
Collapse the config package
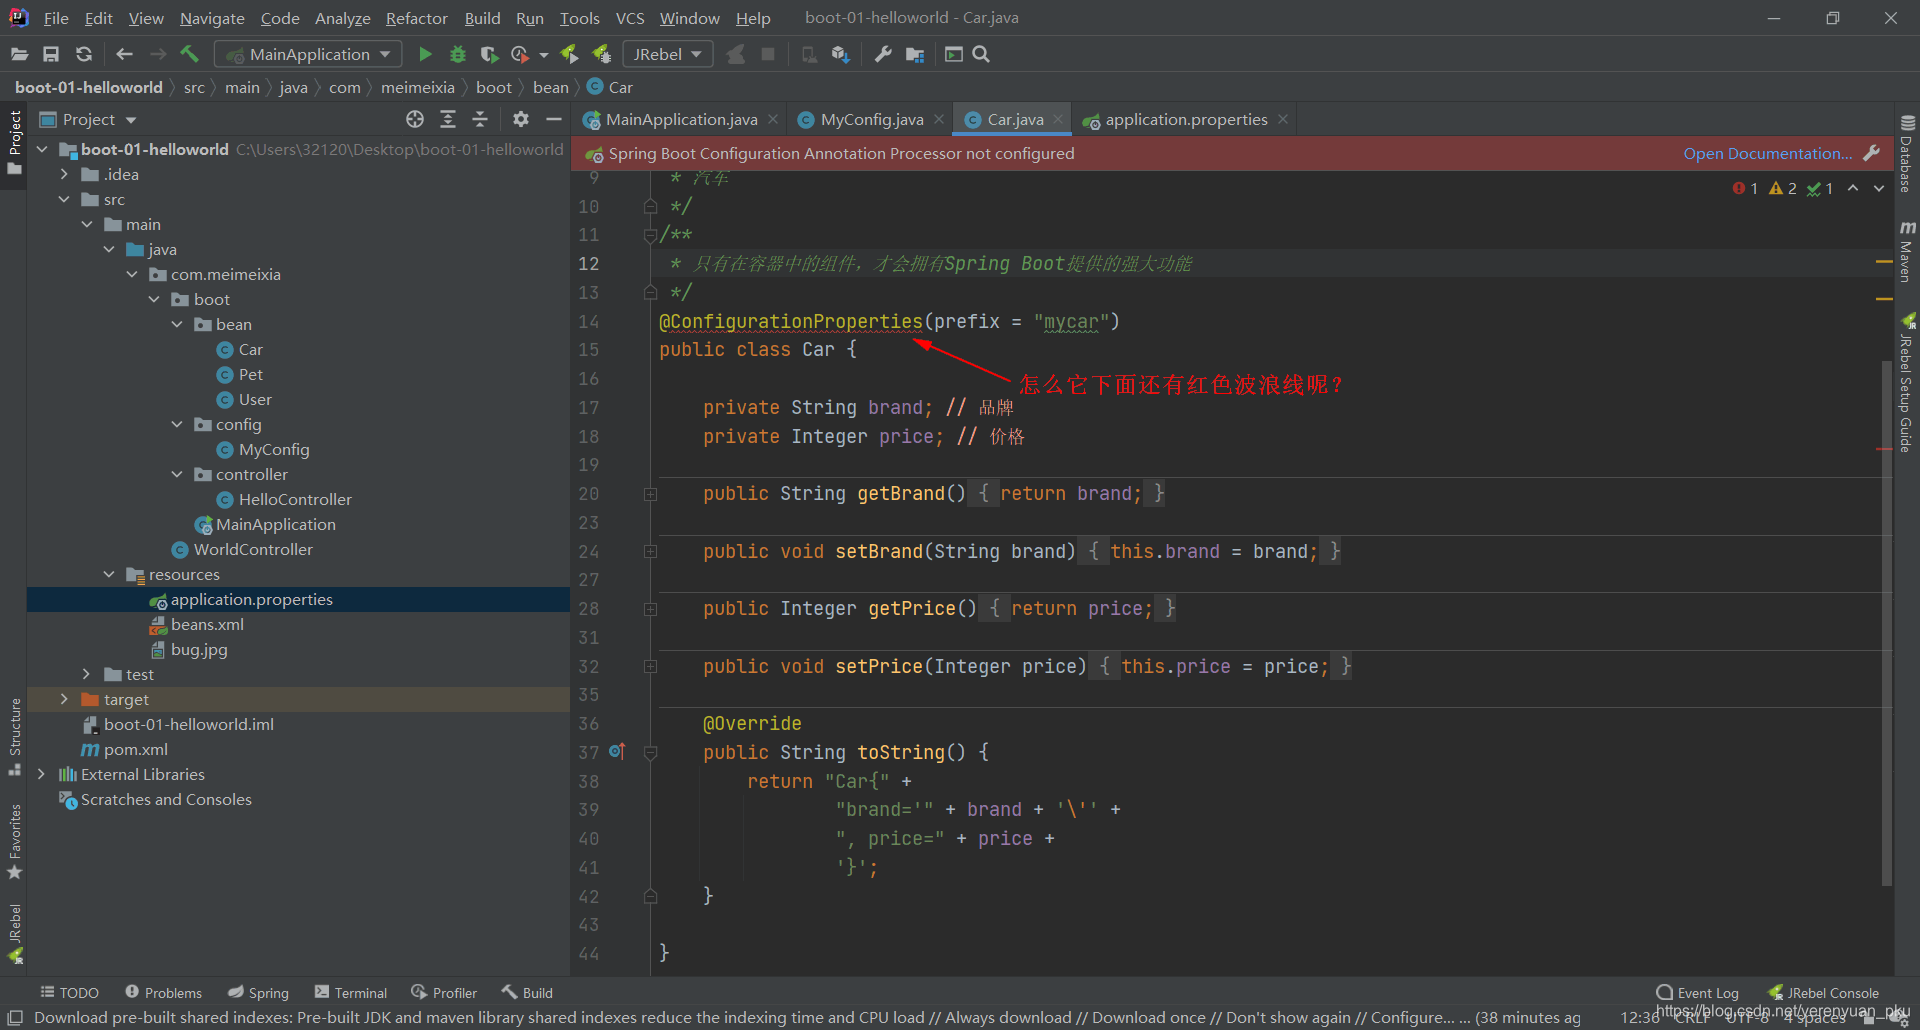tap(177, 424)
